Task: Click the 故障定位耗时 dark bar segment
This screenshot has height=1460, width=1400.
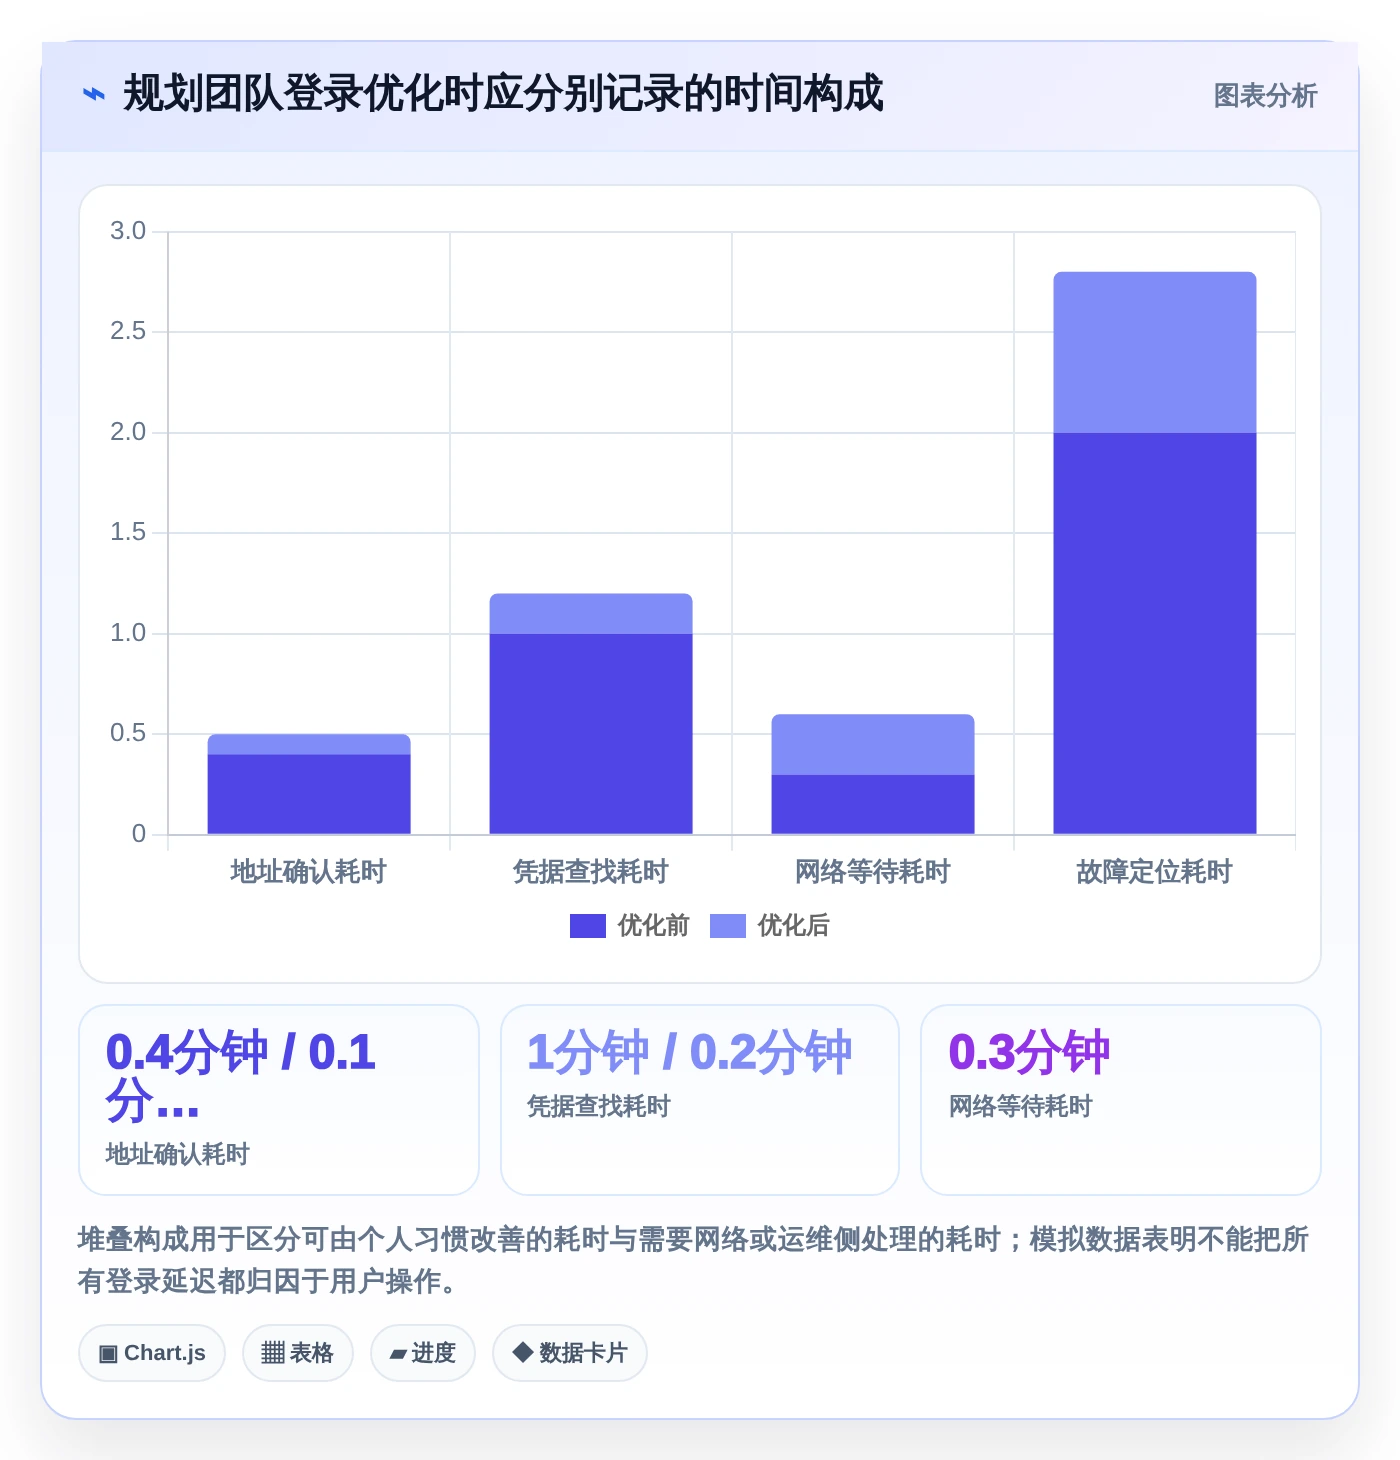Action: (x=1155, y=633)
